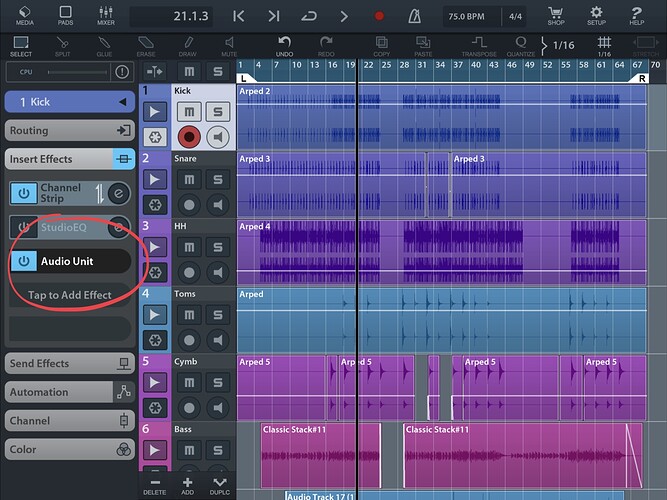Add a new track with ADD
667x500 pixels.
187,486
